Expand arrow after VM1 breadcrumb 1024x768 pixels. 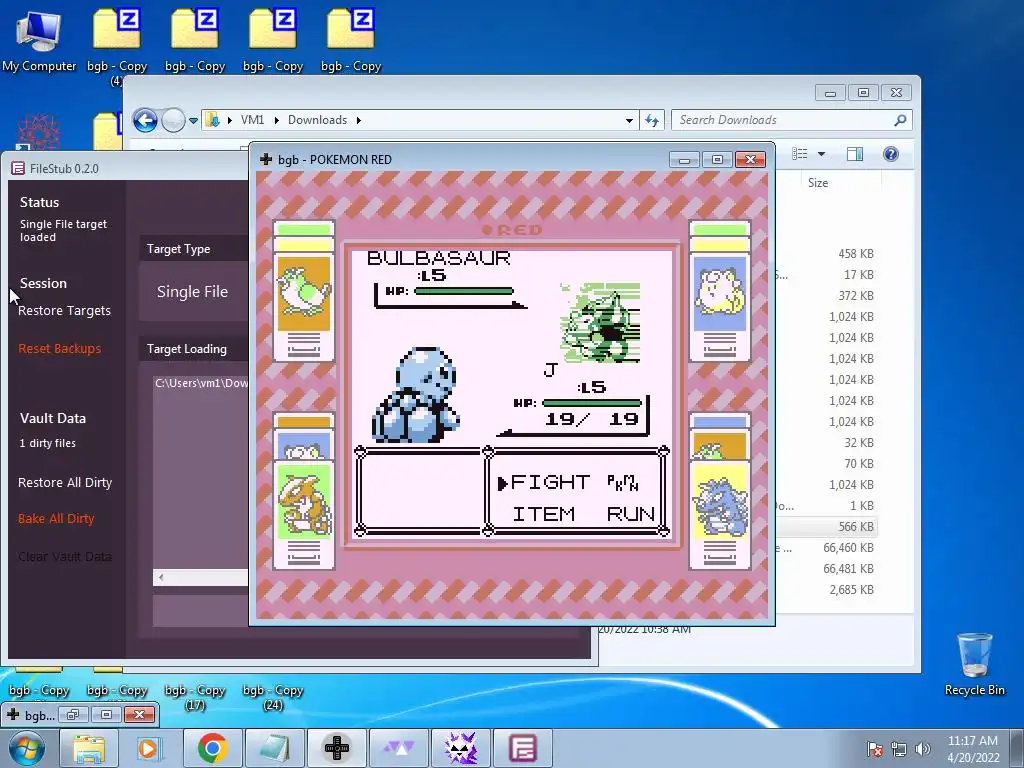pos(276,120)
